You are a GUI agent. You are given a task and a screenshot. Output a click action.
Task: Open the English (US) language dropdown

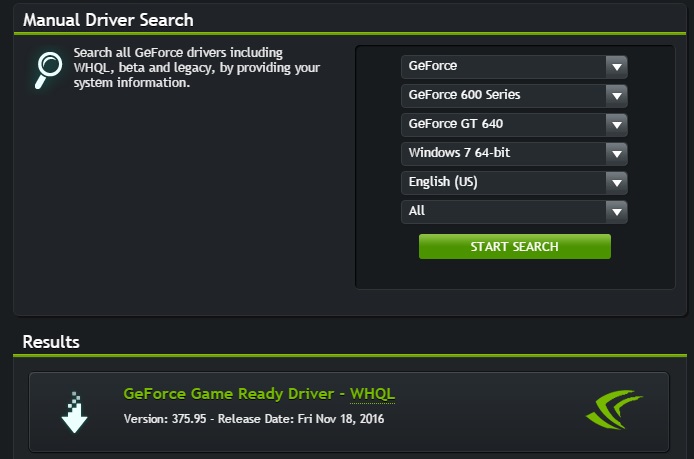click(x=514, y=182)
